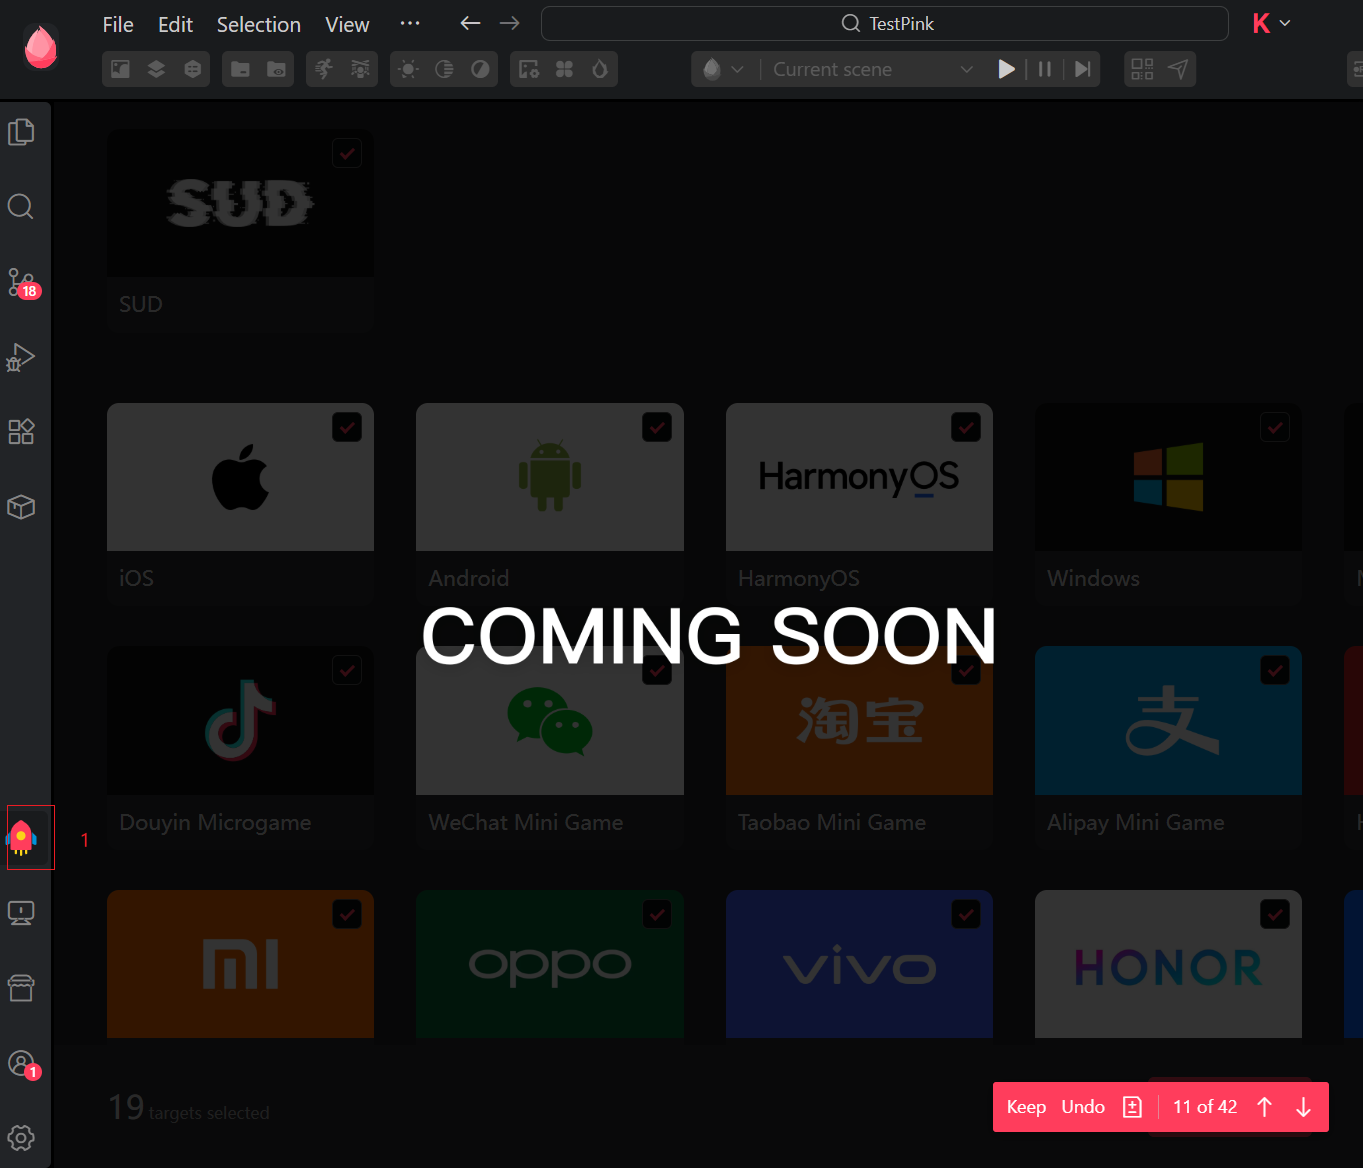Open the monitor preview icon in sidebar
Image resolution: width=1363 pixels, height=1168 pixels.
(21, 913)
